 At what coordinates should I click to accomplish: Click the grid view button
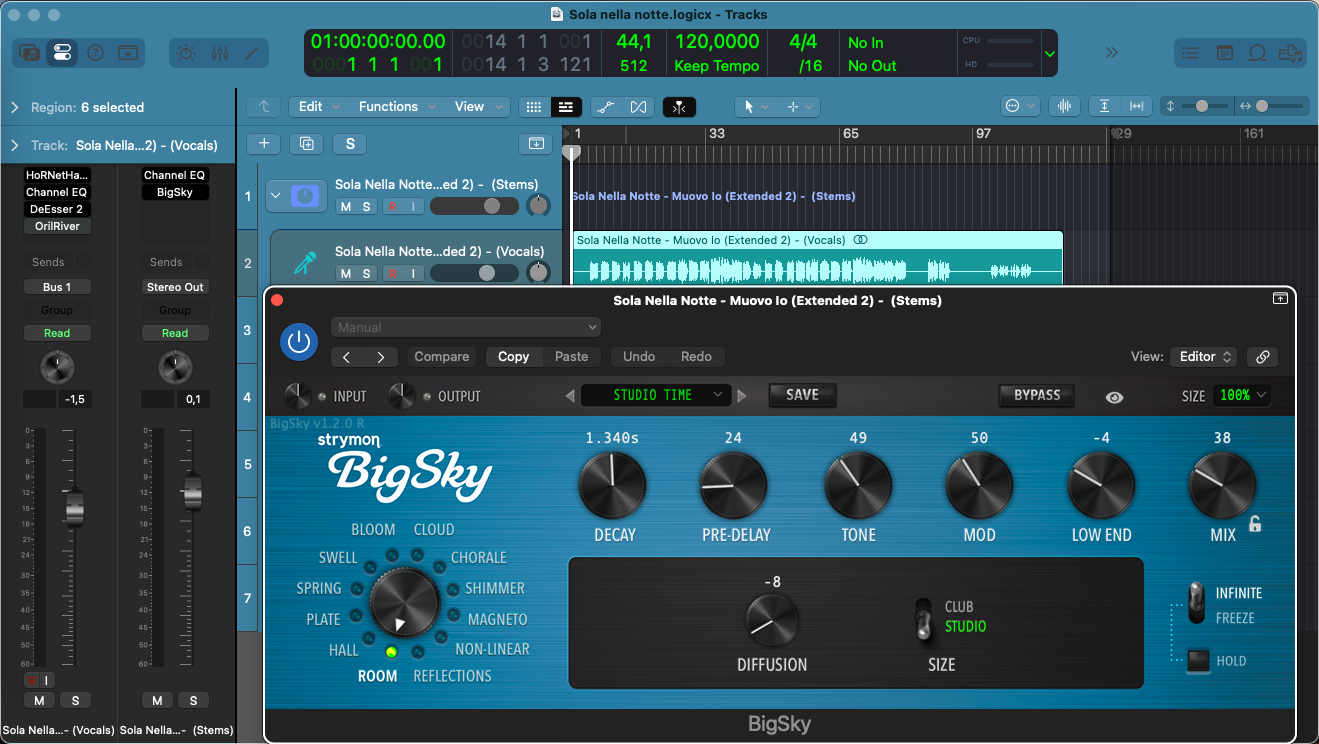coord(534,107)
